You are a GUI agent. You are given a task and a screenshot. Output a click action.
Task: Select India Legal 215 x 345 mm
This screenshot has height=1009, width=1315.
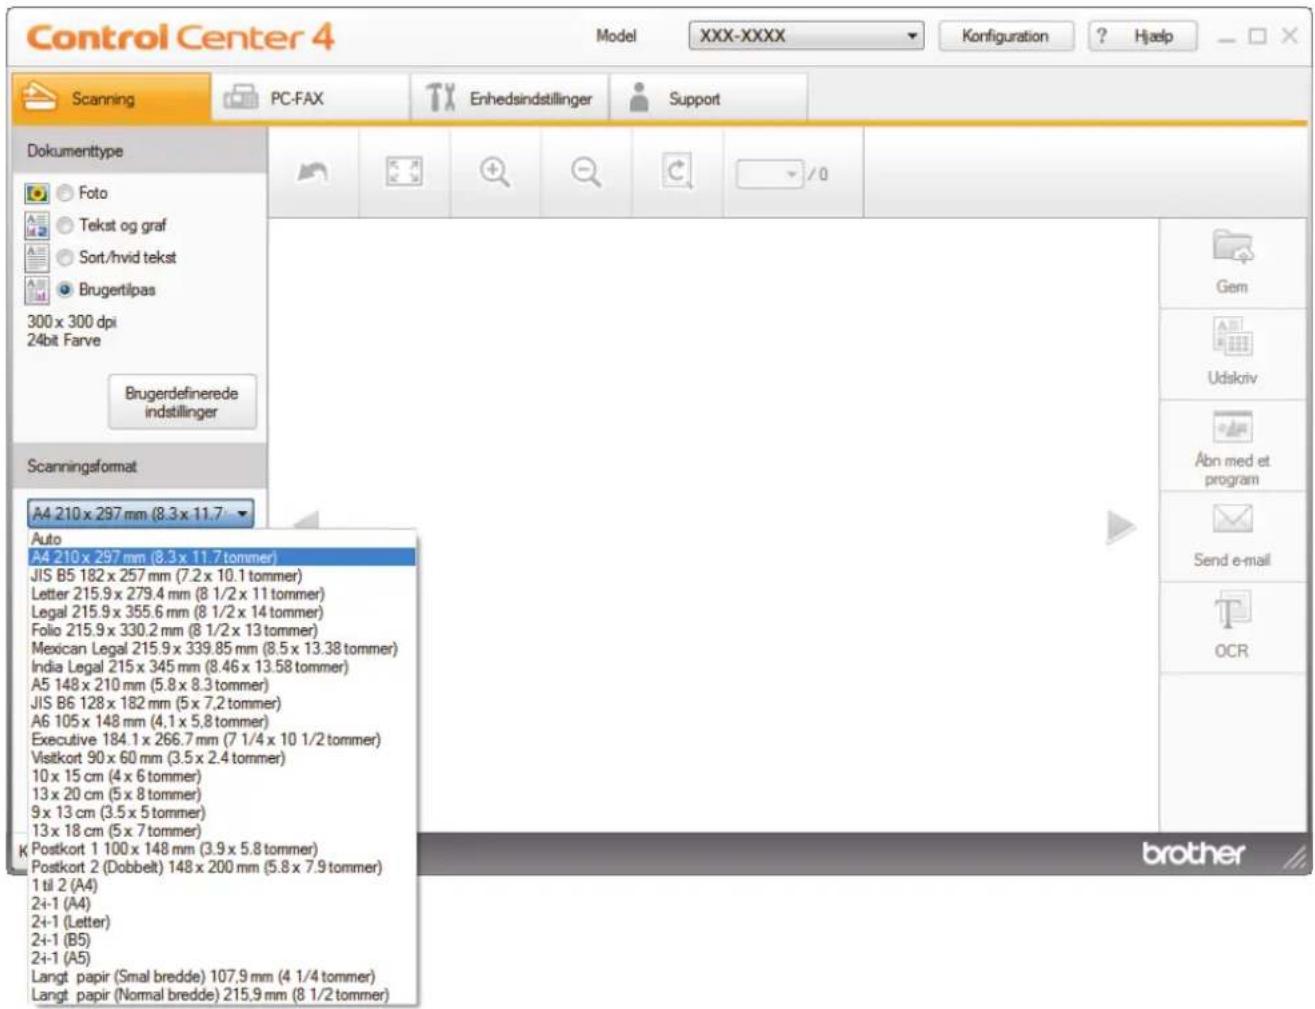(222, 666)
